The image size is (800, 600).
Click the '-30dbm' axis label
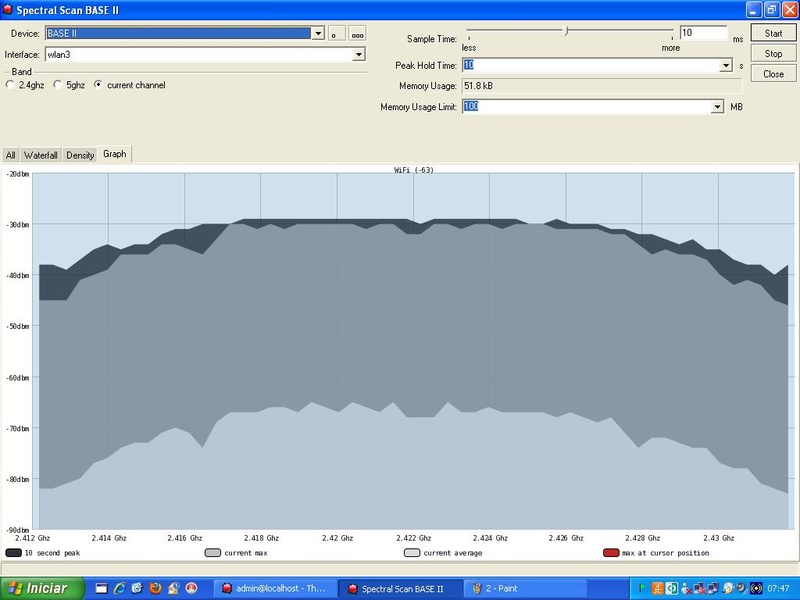pos(17,224)
